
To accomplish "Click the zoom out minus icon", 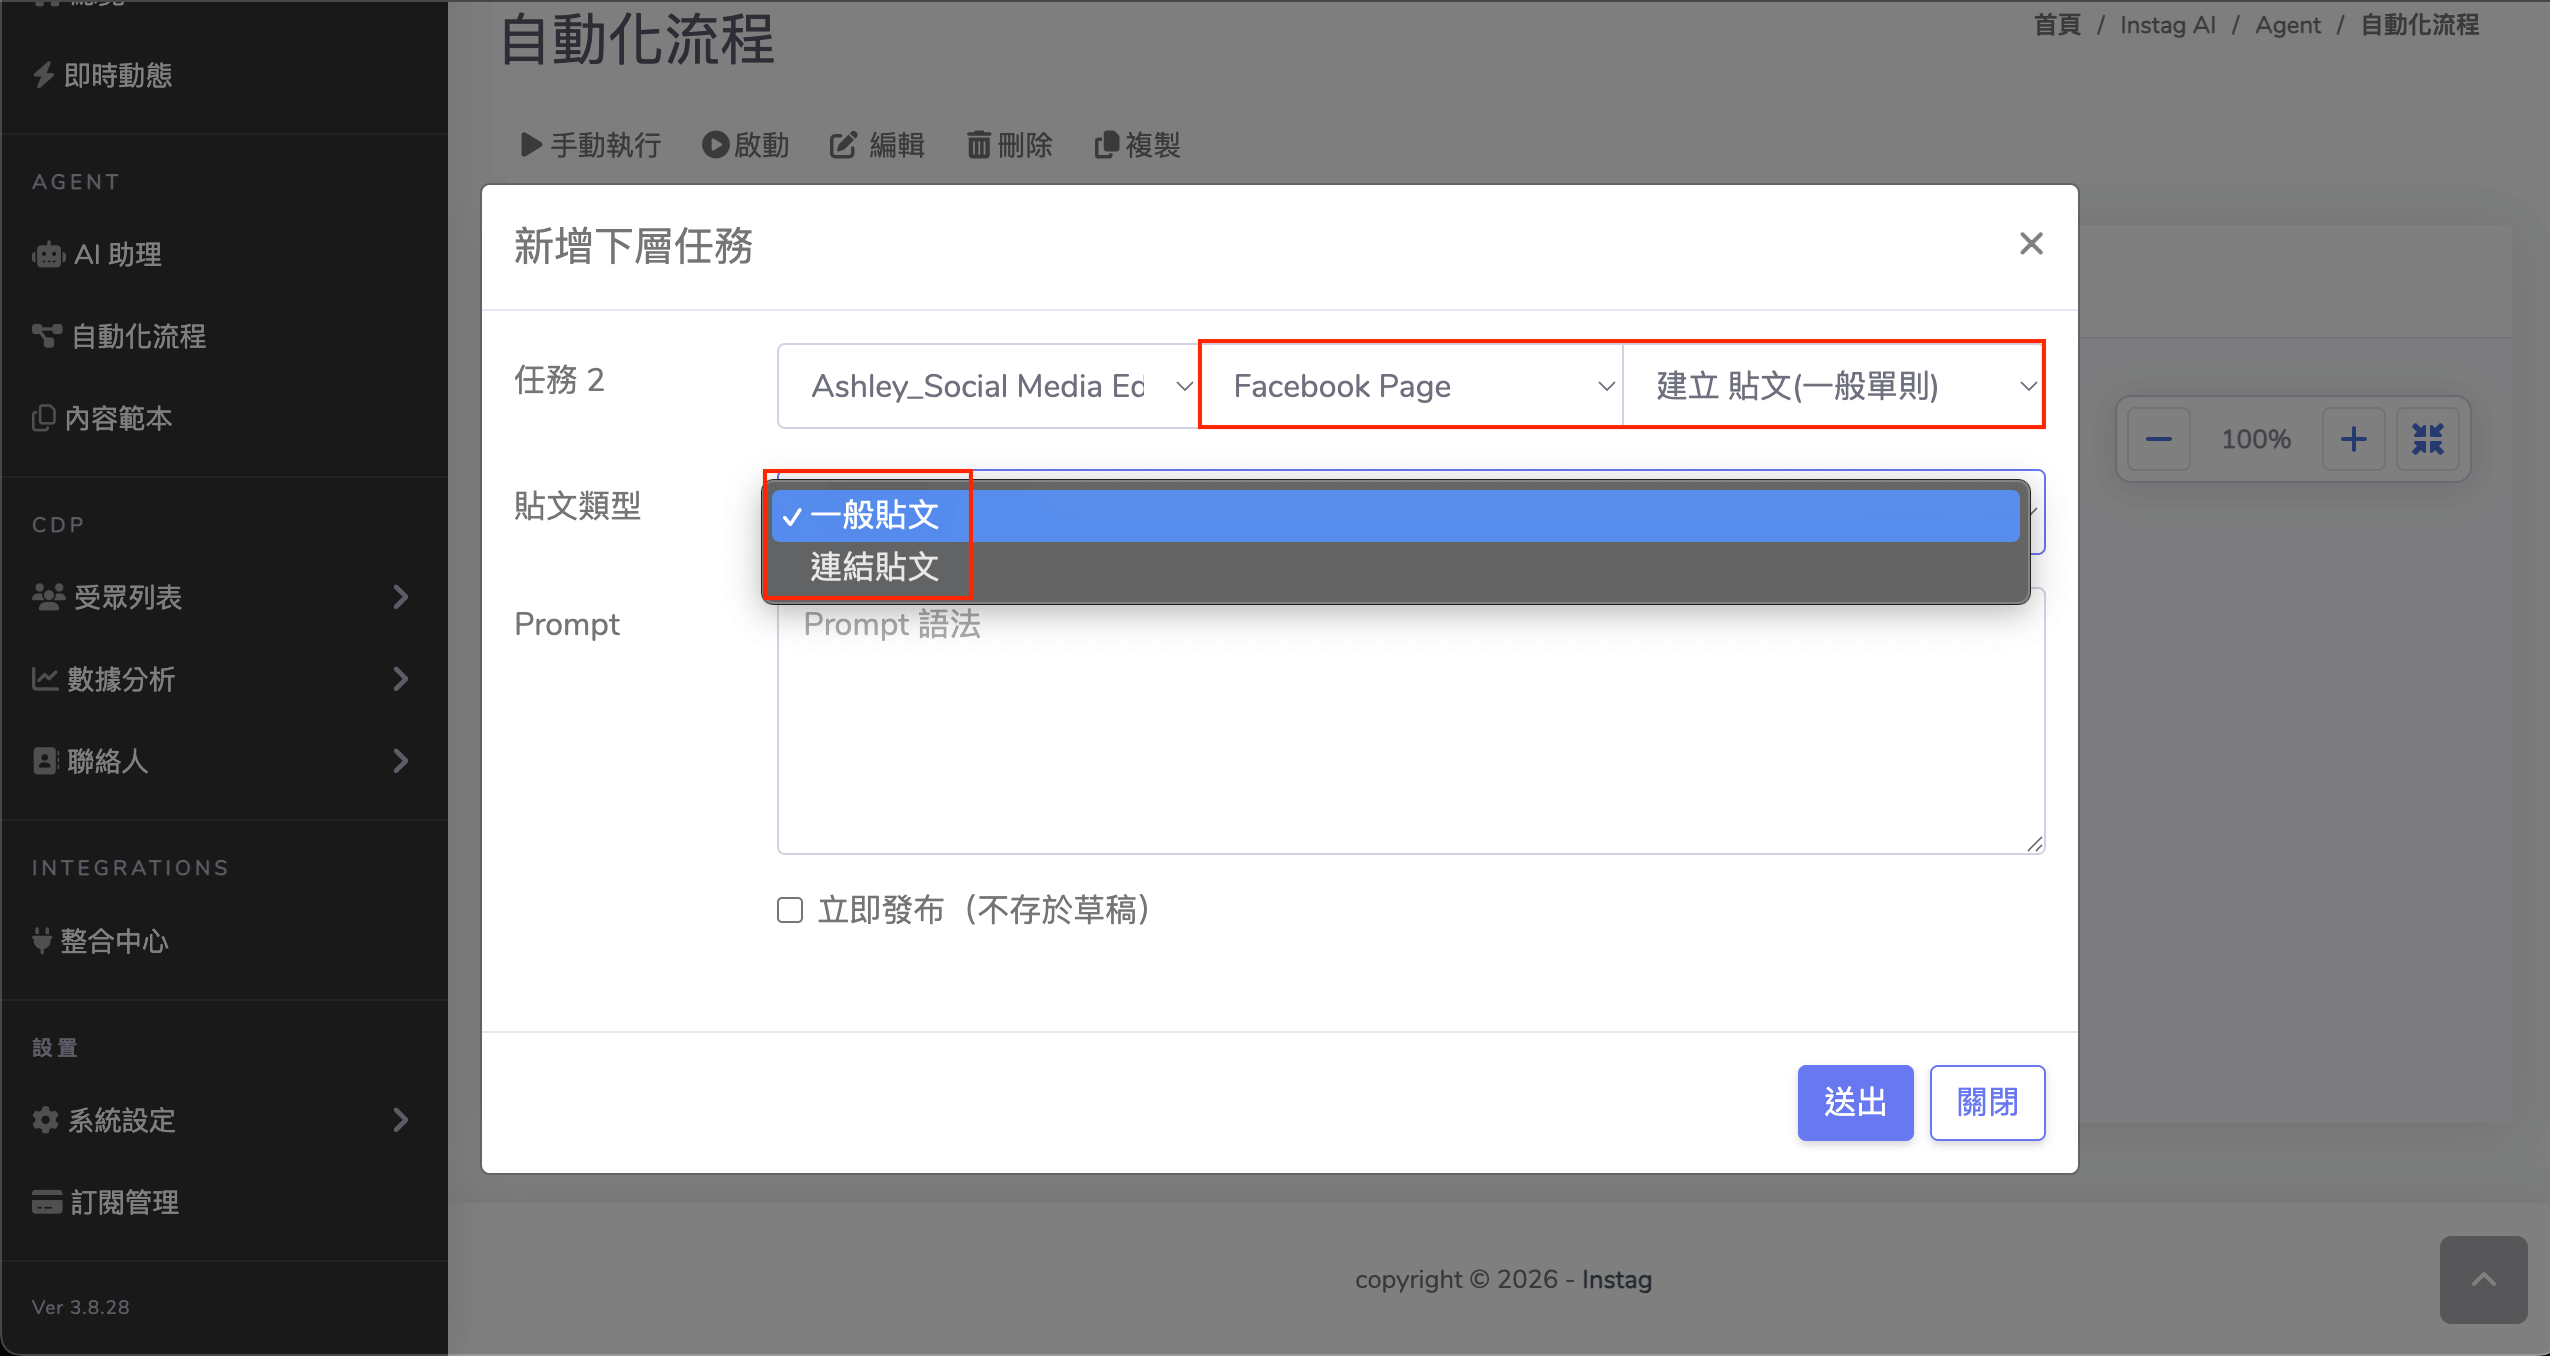I will 2158,439.
